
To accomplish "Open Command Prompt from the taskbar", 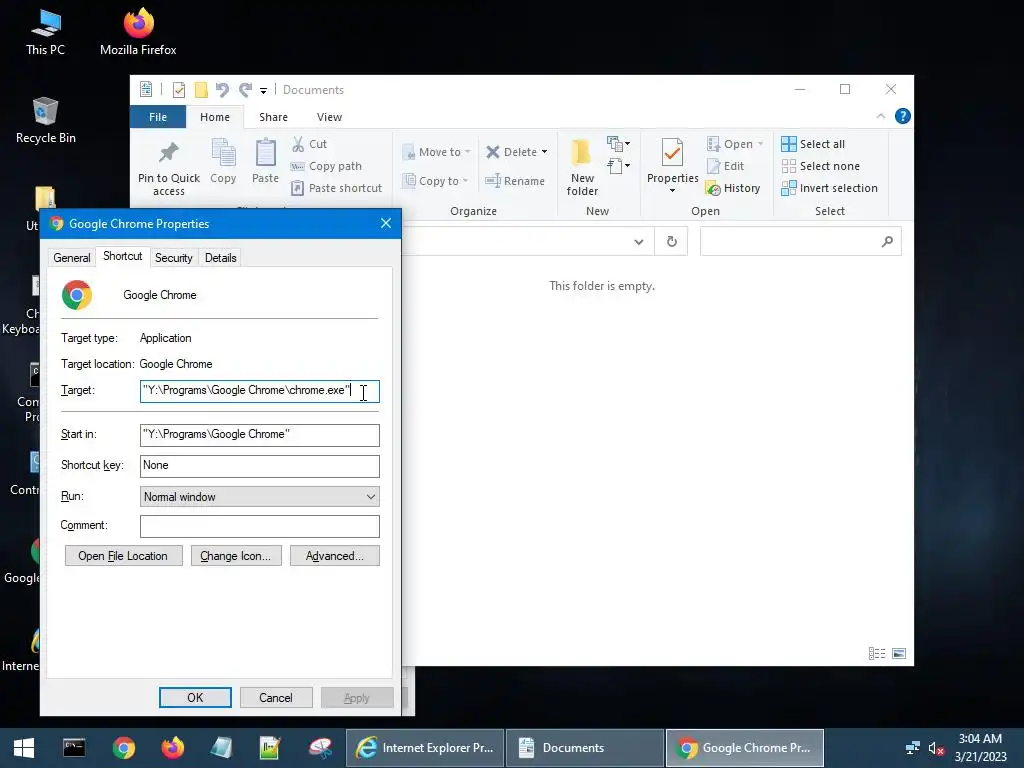I will click(x=74, y=748).
